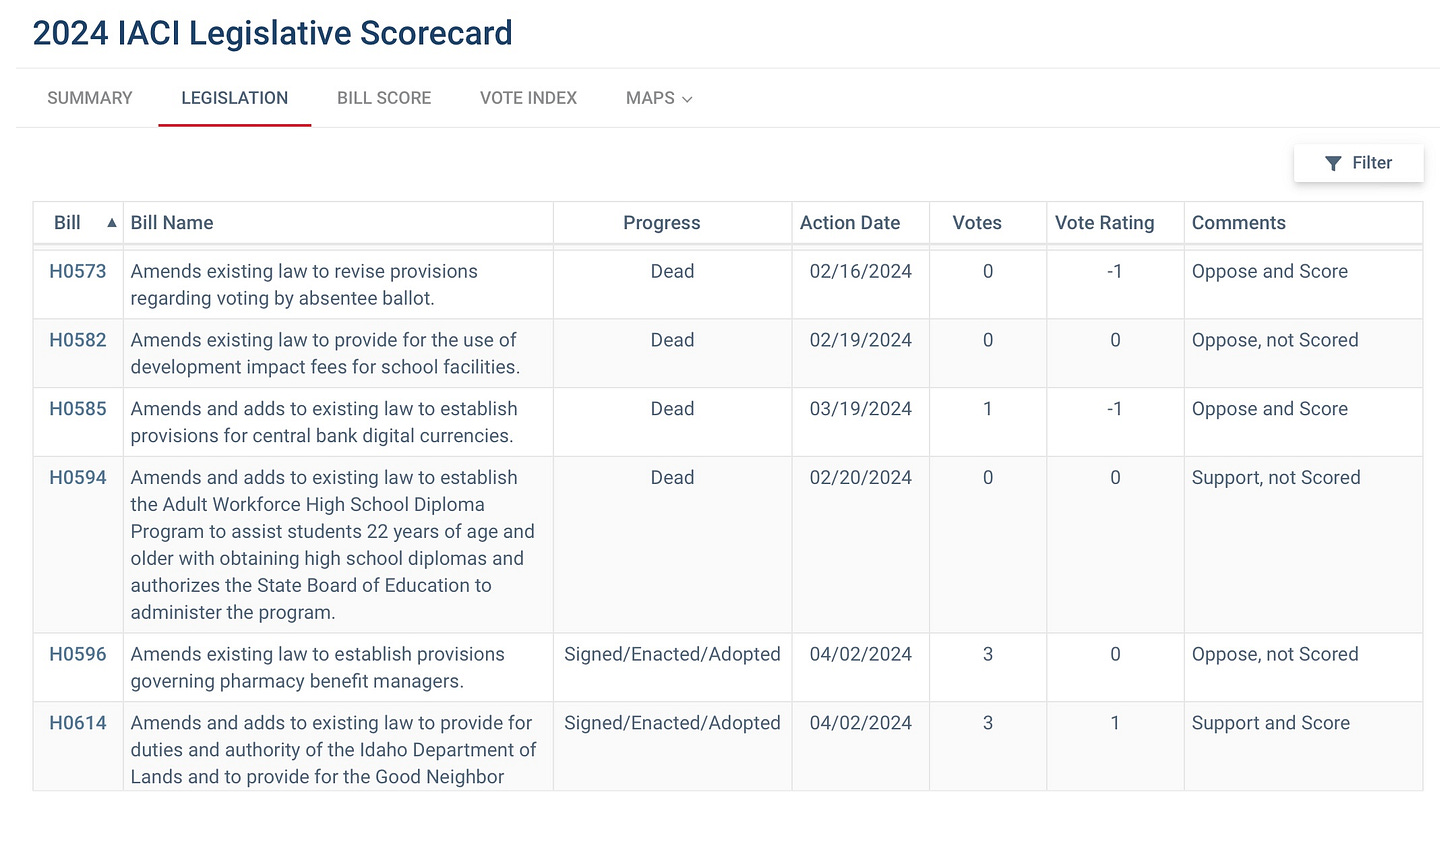The height and width of the screenshot is (846, 1456).
Task: Click the 2024 IACI Legislative Scorecard title
Action: tap(272, 33)
